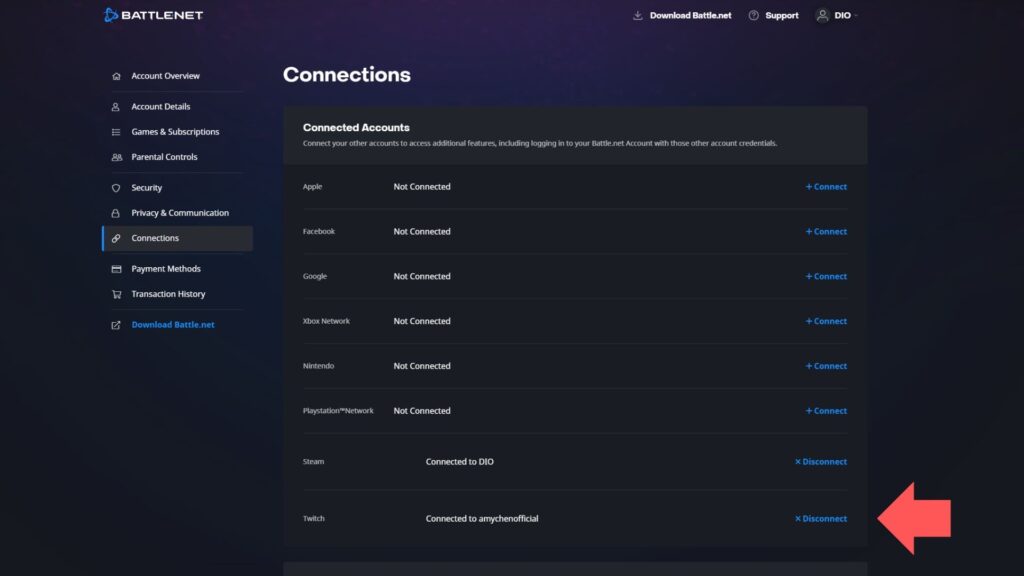1024x576 pixels.
Task: Connect an Apple account
Action: 825,186
